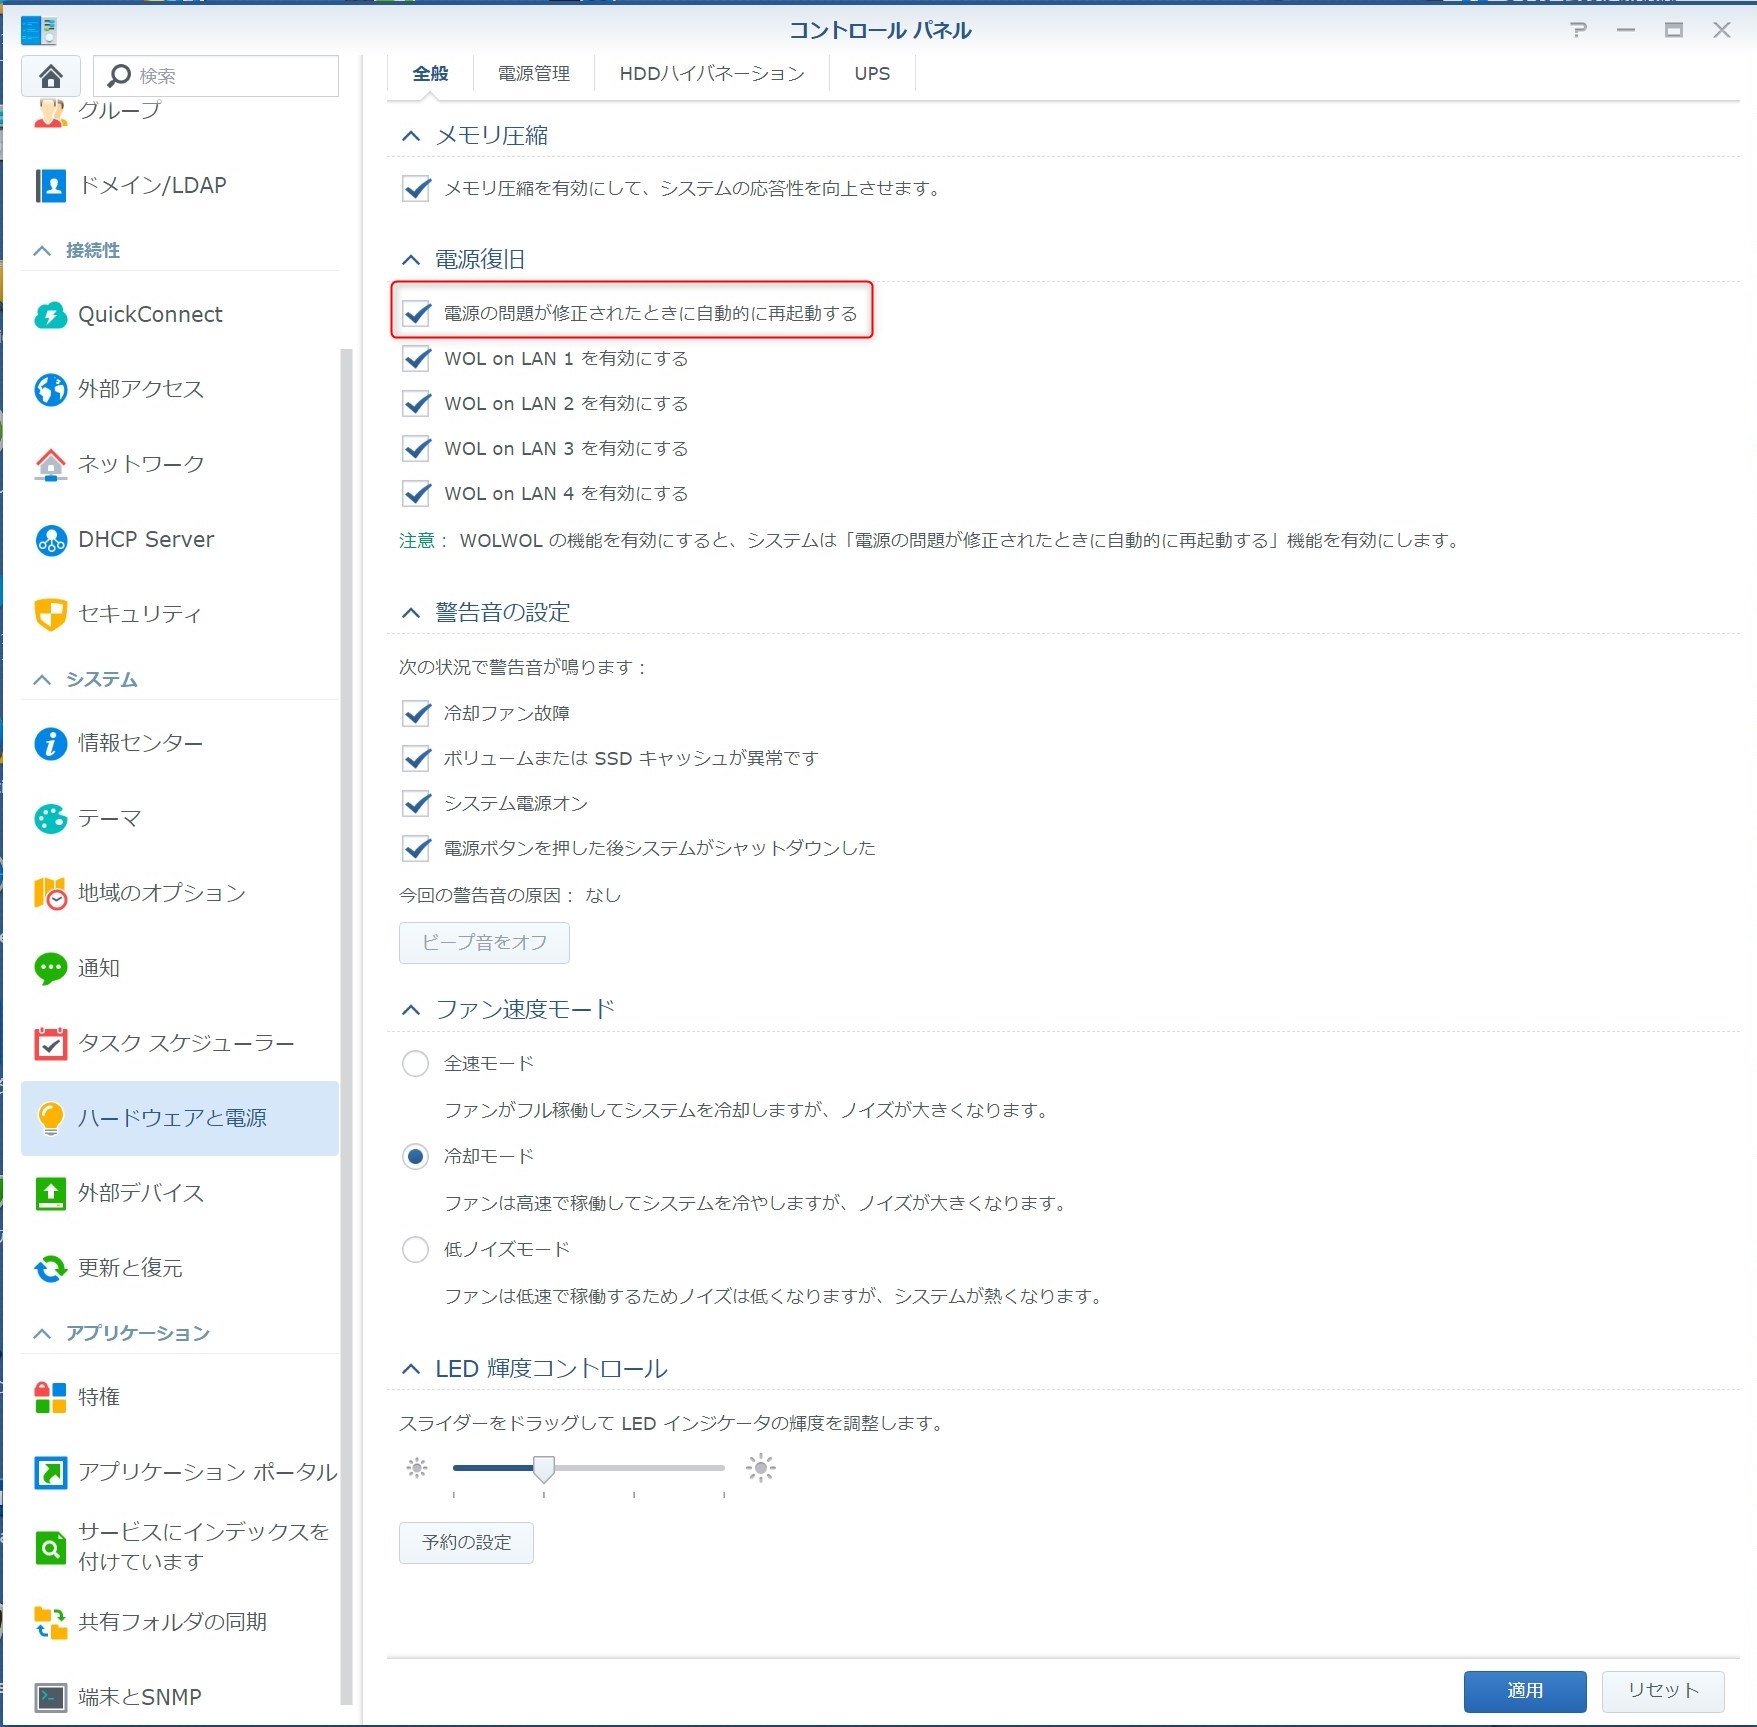Collapse the システム sidebar group
This screenshot has width=1757, height=1727.
pyautogui.click(x=42, y=680)
